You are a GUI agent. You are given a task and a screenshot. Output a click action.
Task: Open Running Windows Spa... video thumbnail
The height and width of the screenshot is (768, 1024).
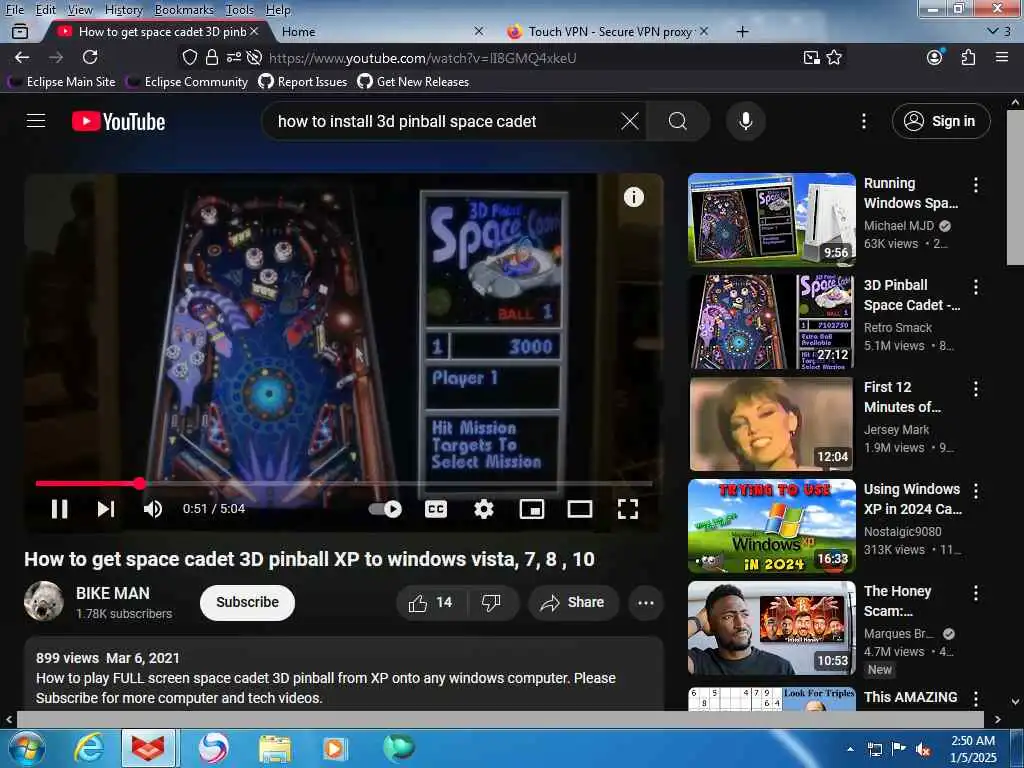[771, 219]
